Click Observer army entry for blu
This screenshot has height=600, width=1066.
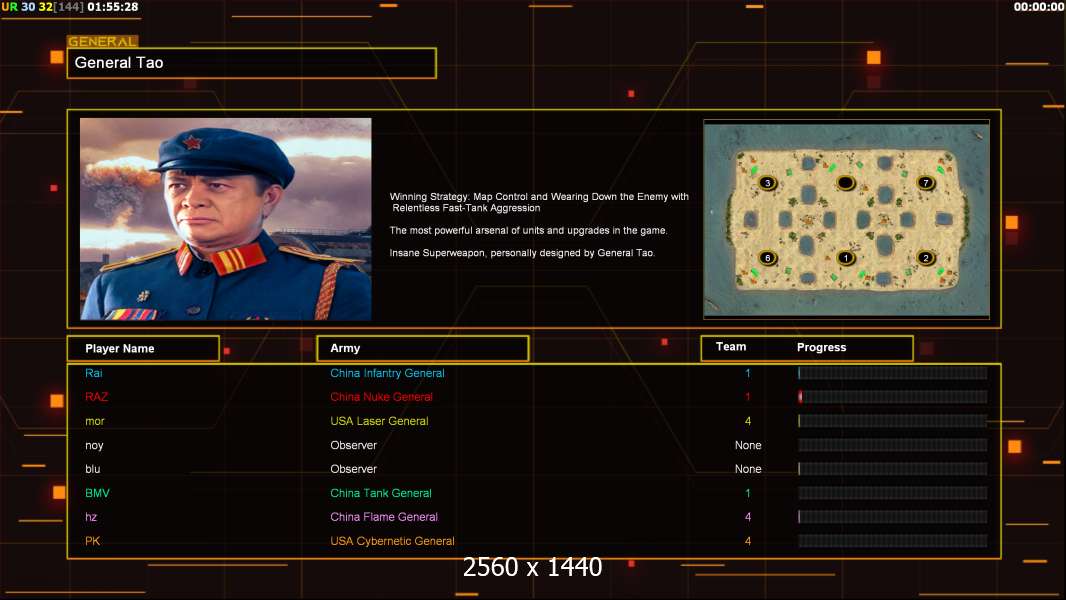[x=354, y=469]
